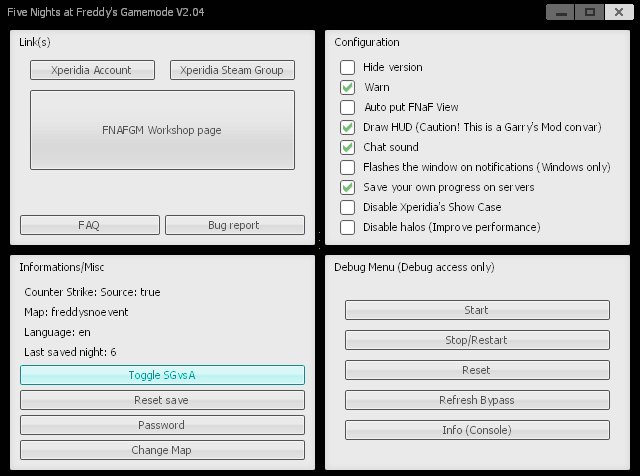Open the Xperidia Steam Group page
The height and width of the screenshot is (476, 640).
(232, 70)
